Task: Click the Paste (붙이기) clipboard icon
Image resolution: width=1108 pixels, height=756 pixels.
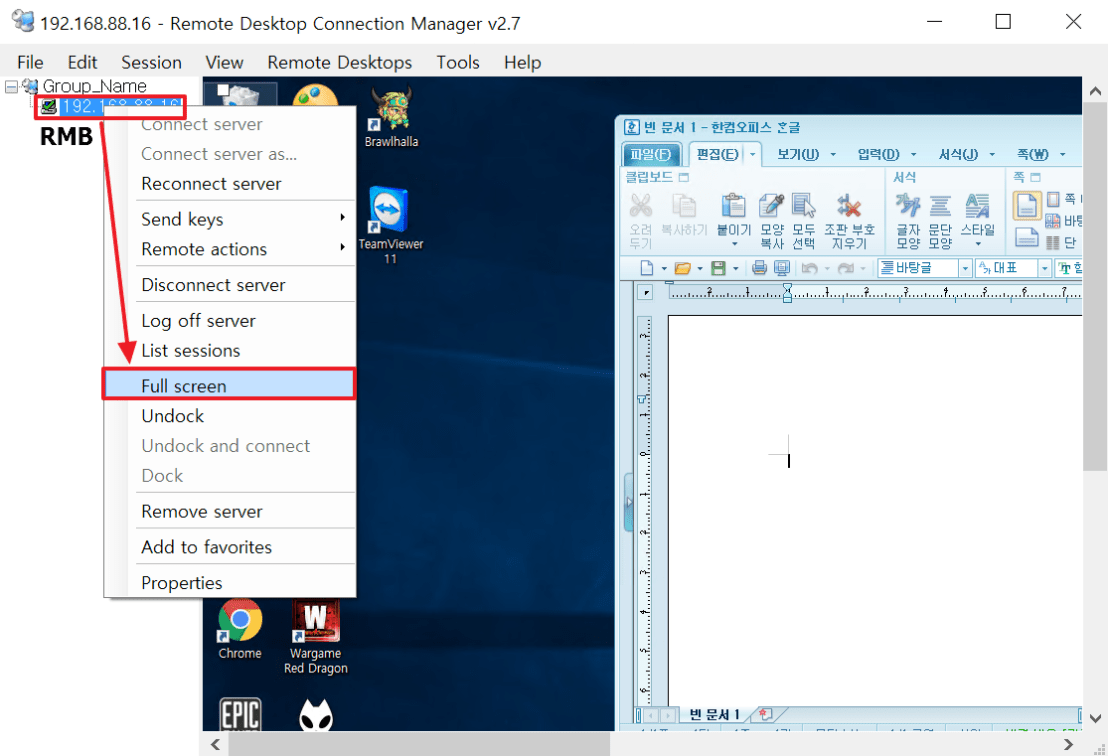Action: [x=733, y=207]
